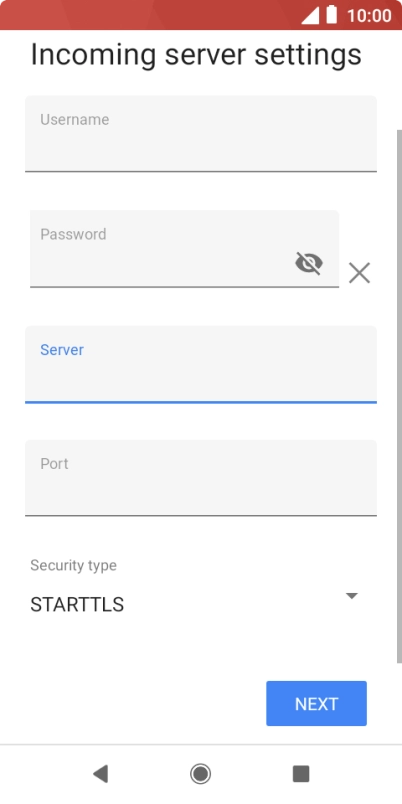
Task: Tap the Android back navigation triangle
Action: click(x=100, y=773)
